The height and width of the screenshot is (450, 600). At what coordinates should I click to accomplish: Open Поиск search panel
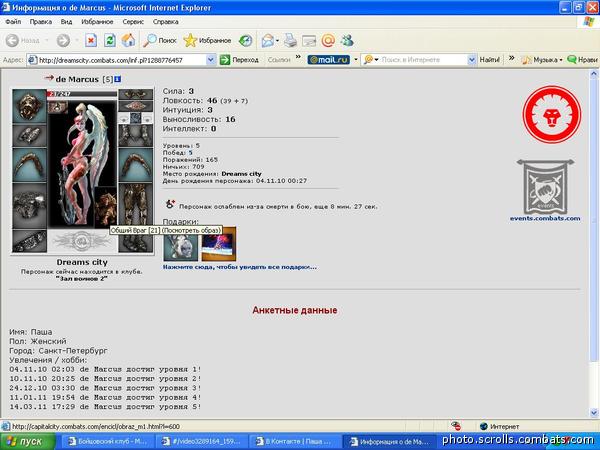[x=160, y=40]
